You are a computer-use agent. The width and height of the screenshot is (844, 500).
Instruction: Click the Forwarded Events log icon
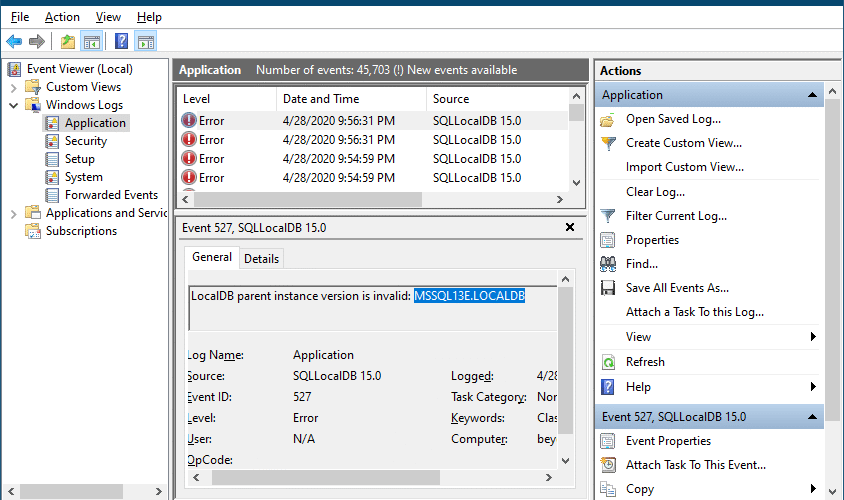pos(52,195)
